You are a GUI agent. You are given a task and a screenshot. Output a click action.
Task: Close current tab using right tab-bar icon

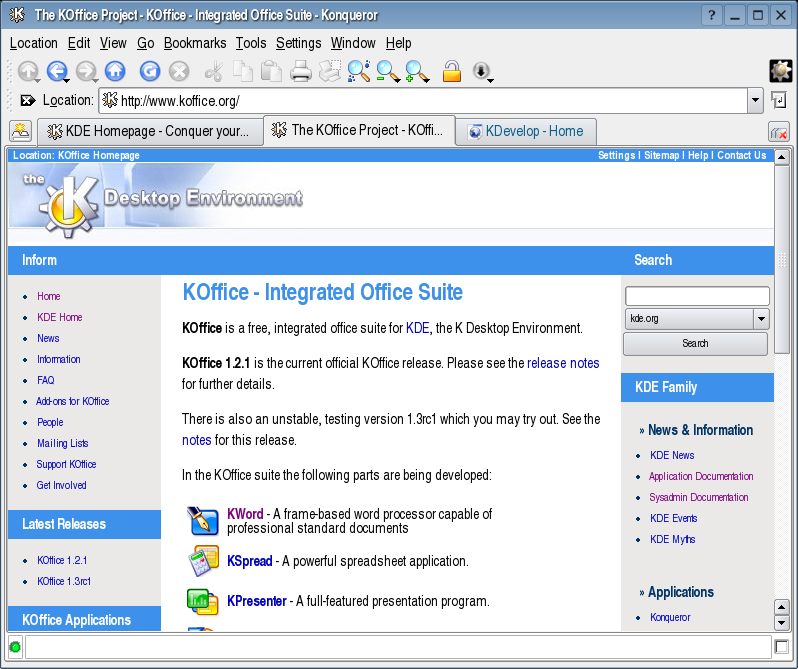(778, 132)
